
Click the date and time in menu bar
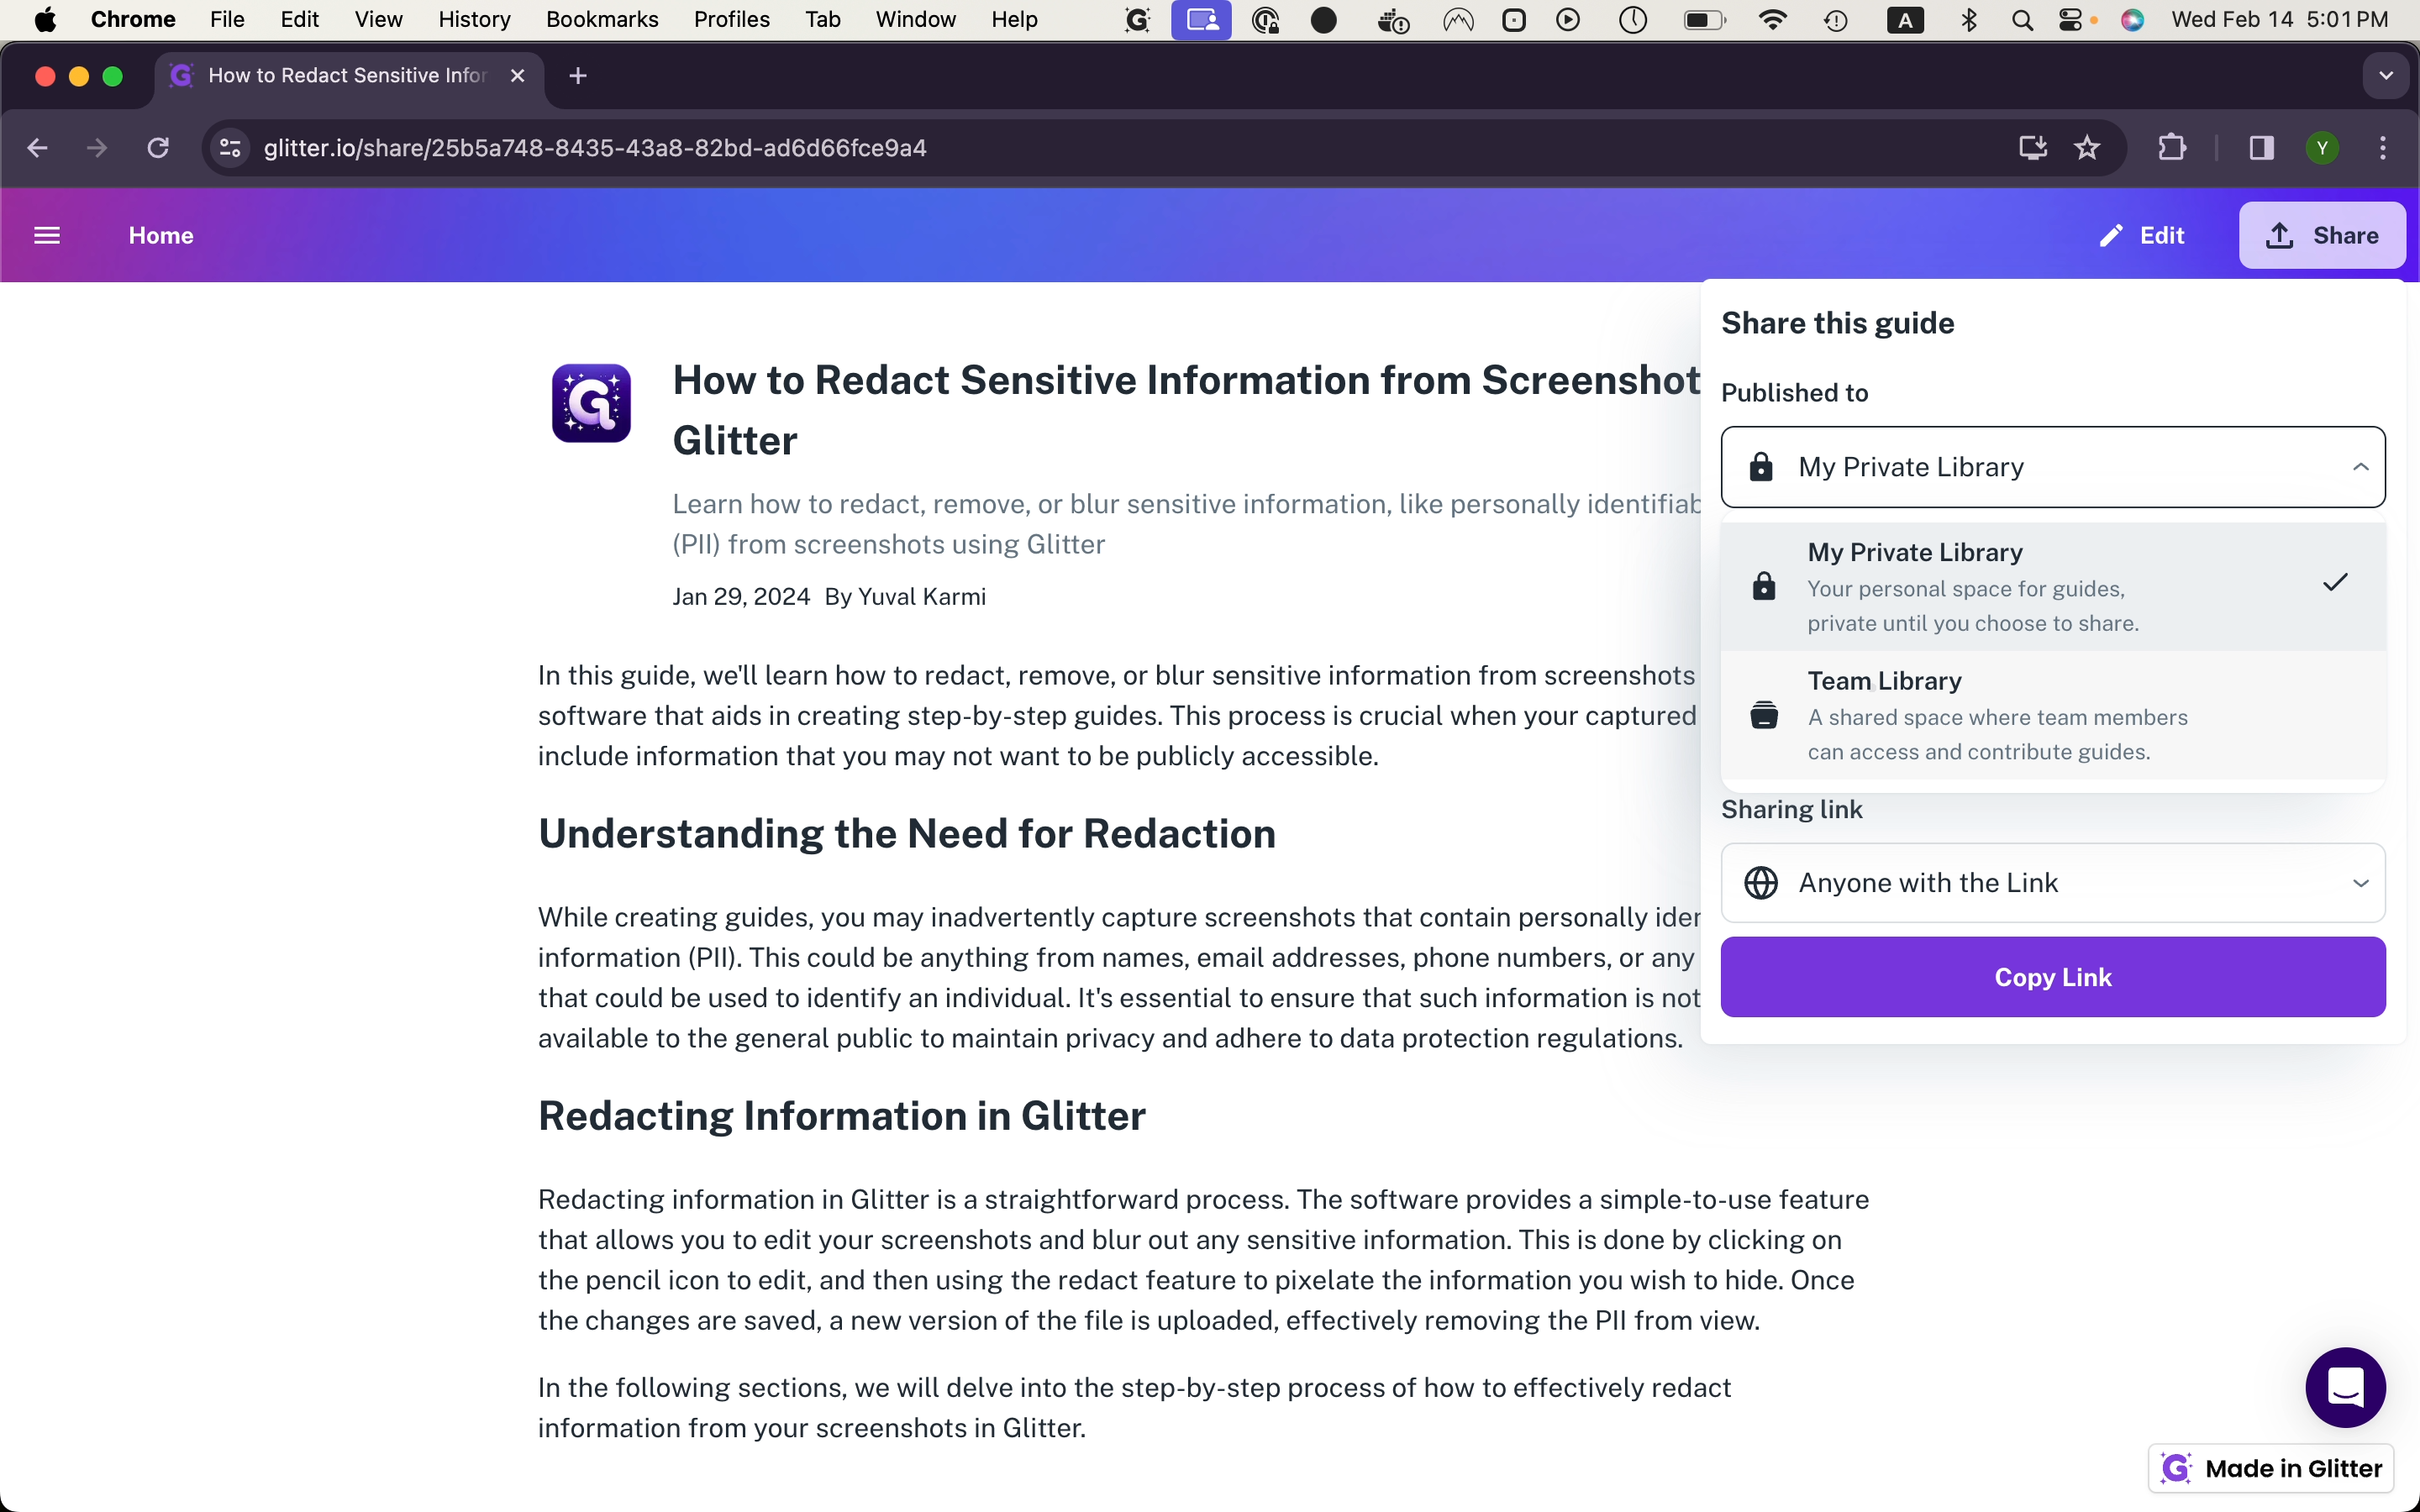coord(2280,19)
